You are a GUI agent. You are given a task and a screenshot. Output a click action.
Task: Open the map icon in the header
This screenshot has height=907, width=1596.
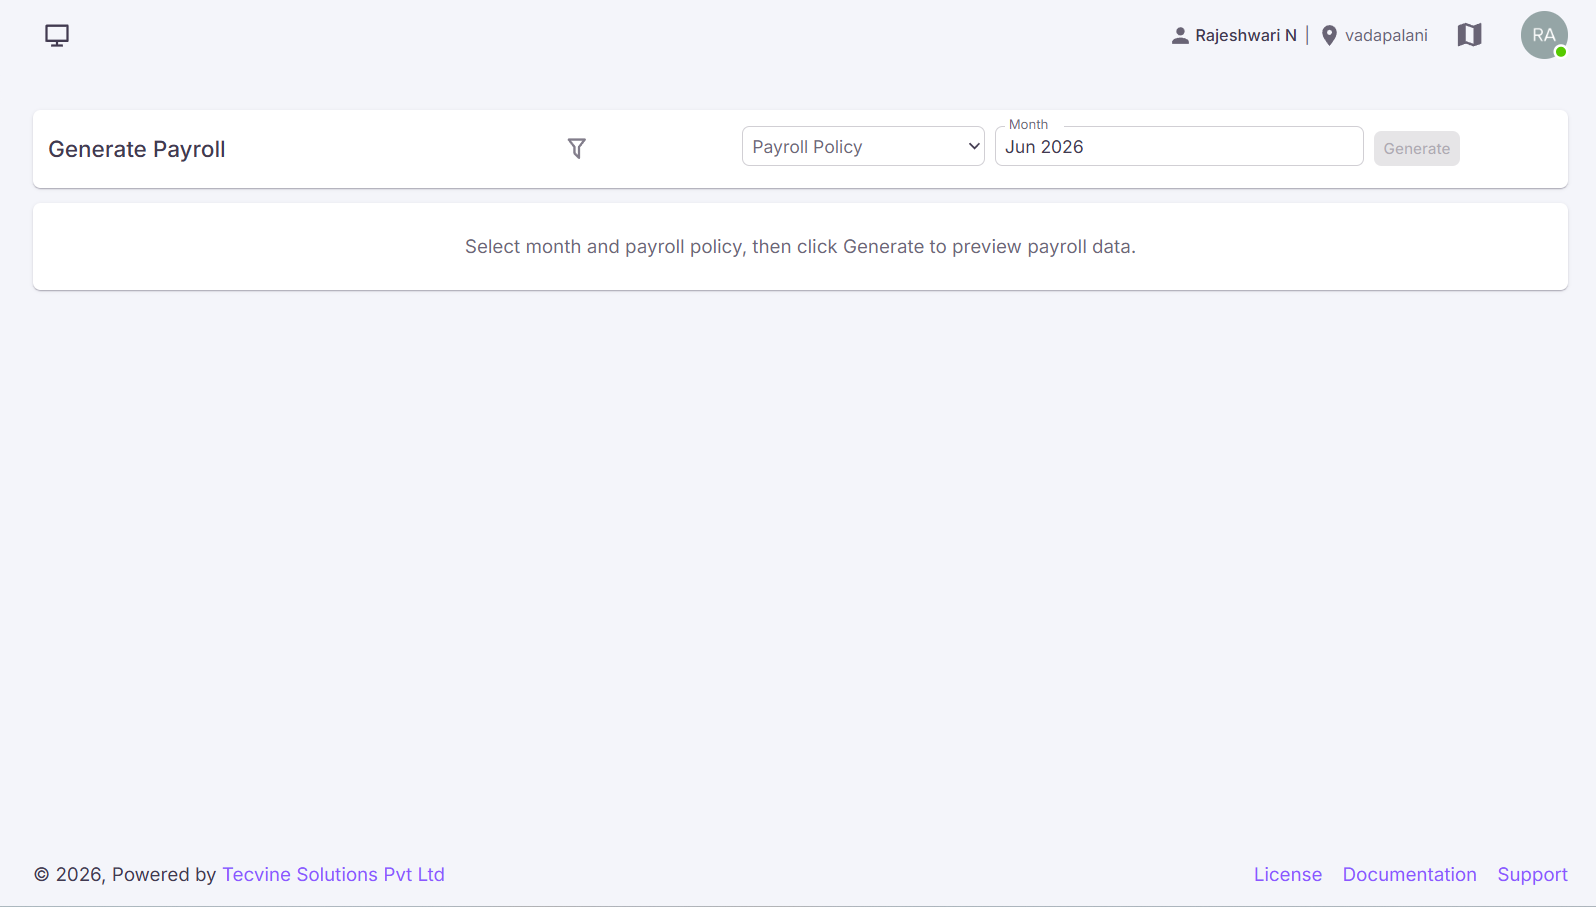(x=1469, y=35)
